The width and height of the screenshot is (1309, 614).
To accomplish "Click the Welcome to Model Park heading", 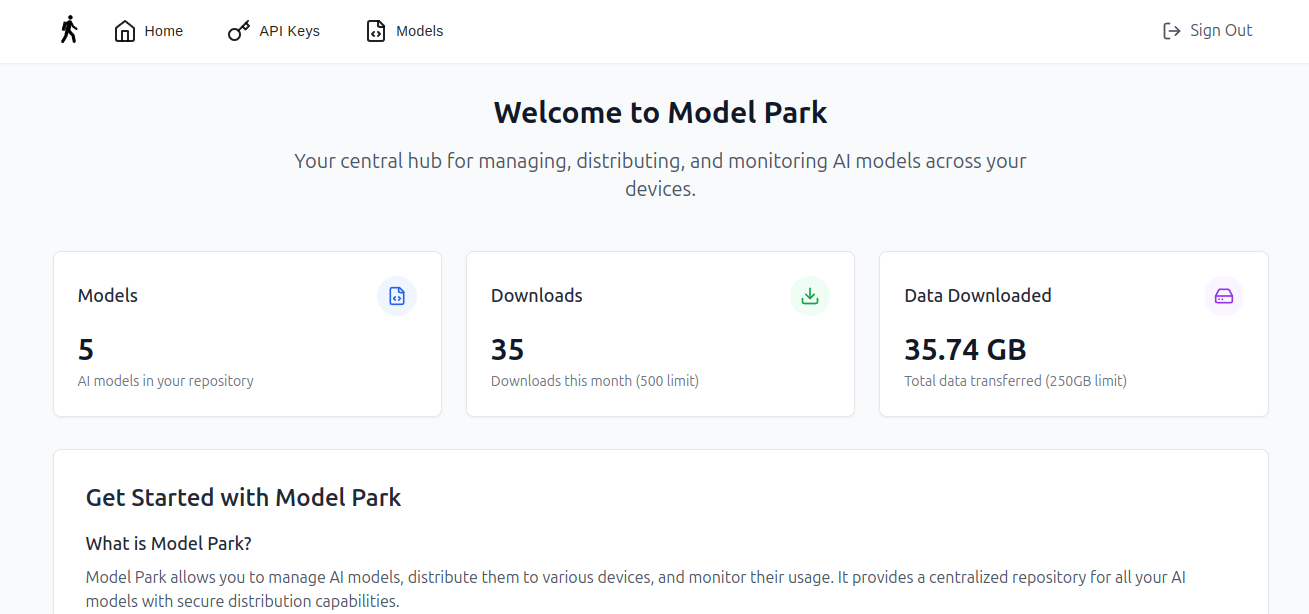I will 660,112.
